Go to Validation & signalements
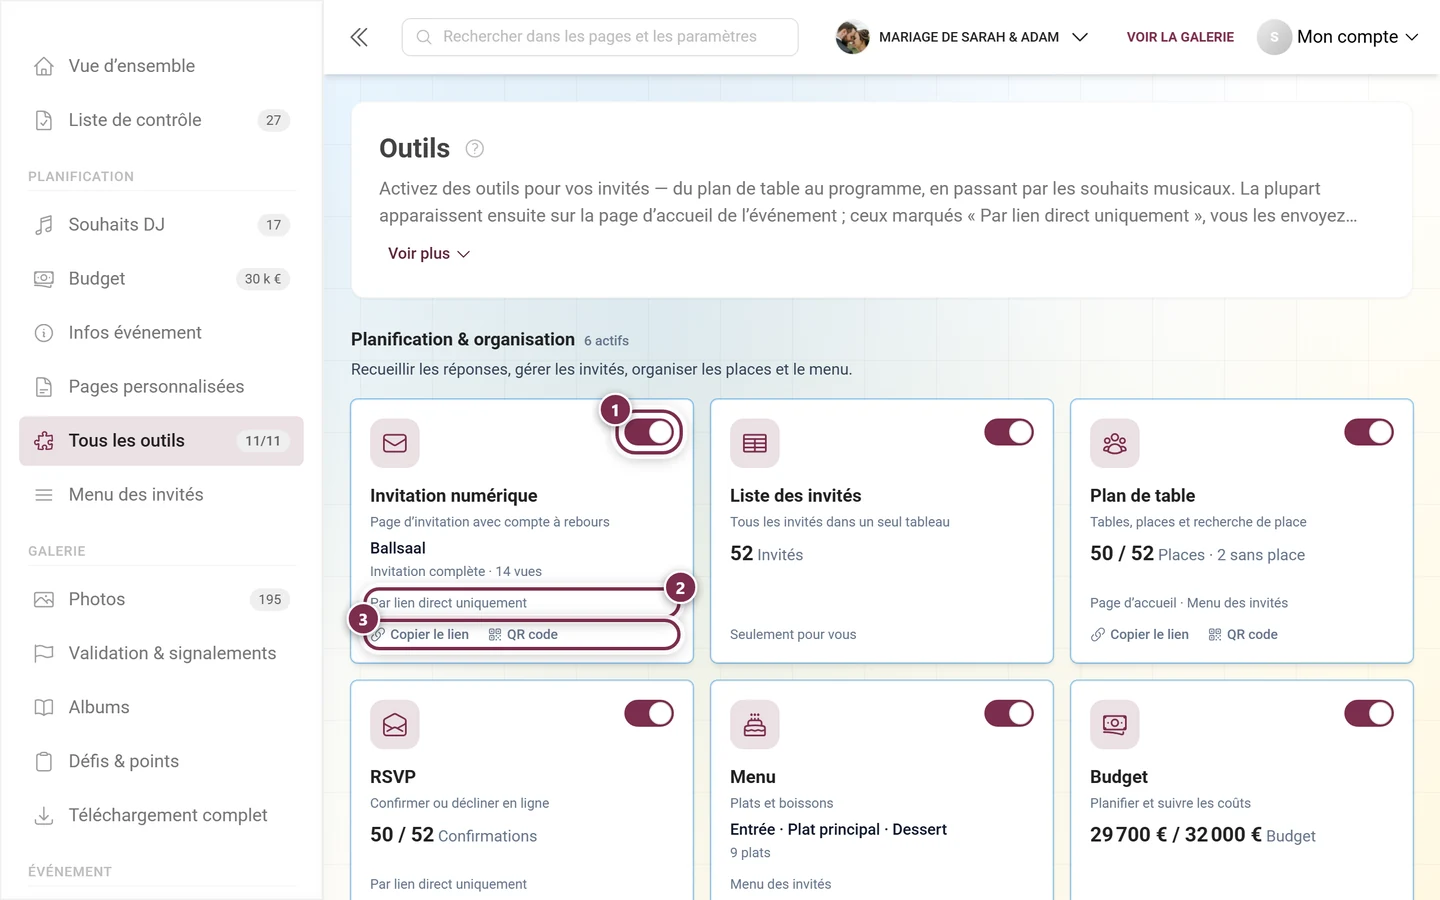1440x900 pixels. point(161,654)
